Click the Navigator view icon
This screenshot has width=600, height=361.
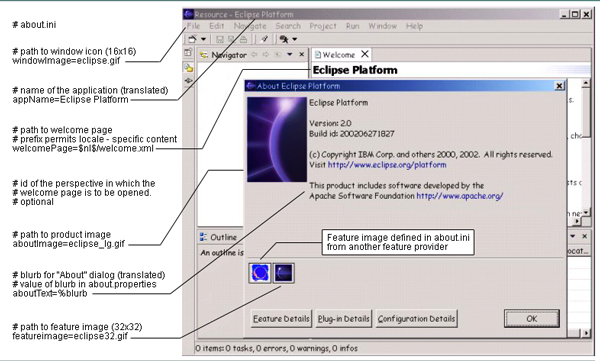point(204,55)
